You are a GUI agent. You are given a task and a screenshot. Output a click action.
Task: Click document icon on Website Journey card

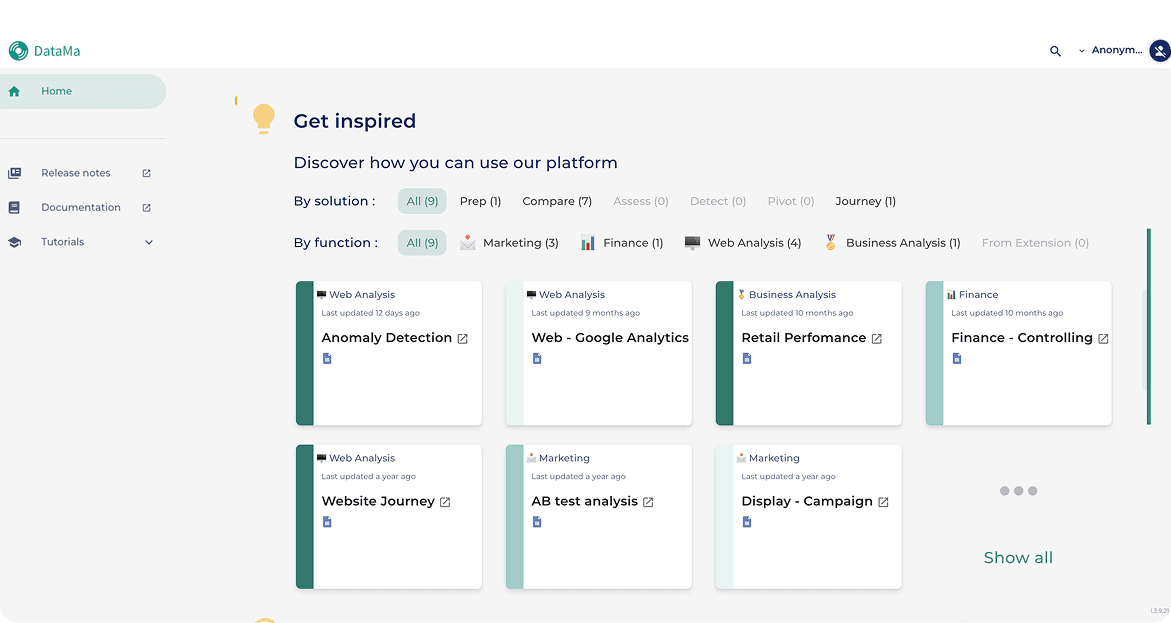point(327,522)
